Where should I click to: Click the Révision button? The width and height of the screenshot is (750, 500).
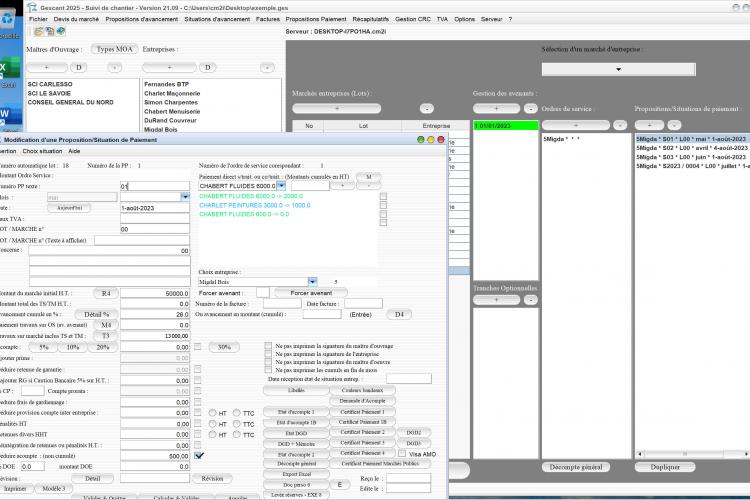pyautogui.click(x=212, y=478)
